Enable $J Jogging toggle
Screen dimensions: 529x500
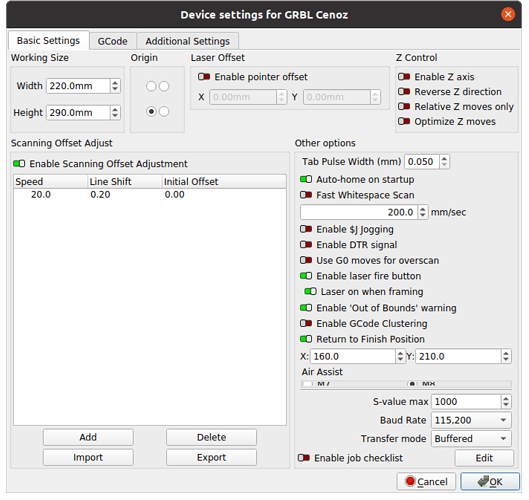306,229
